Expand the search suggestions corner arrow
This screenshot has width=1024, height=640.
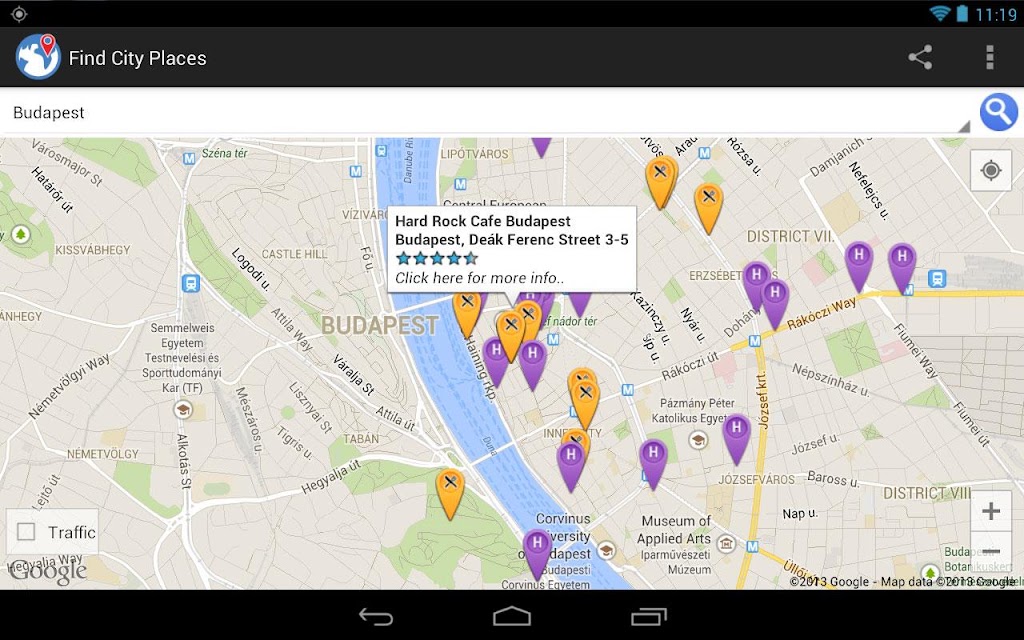(x=963, y=126)
